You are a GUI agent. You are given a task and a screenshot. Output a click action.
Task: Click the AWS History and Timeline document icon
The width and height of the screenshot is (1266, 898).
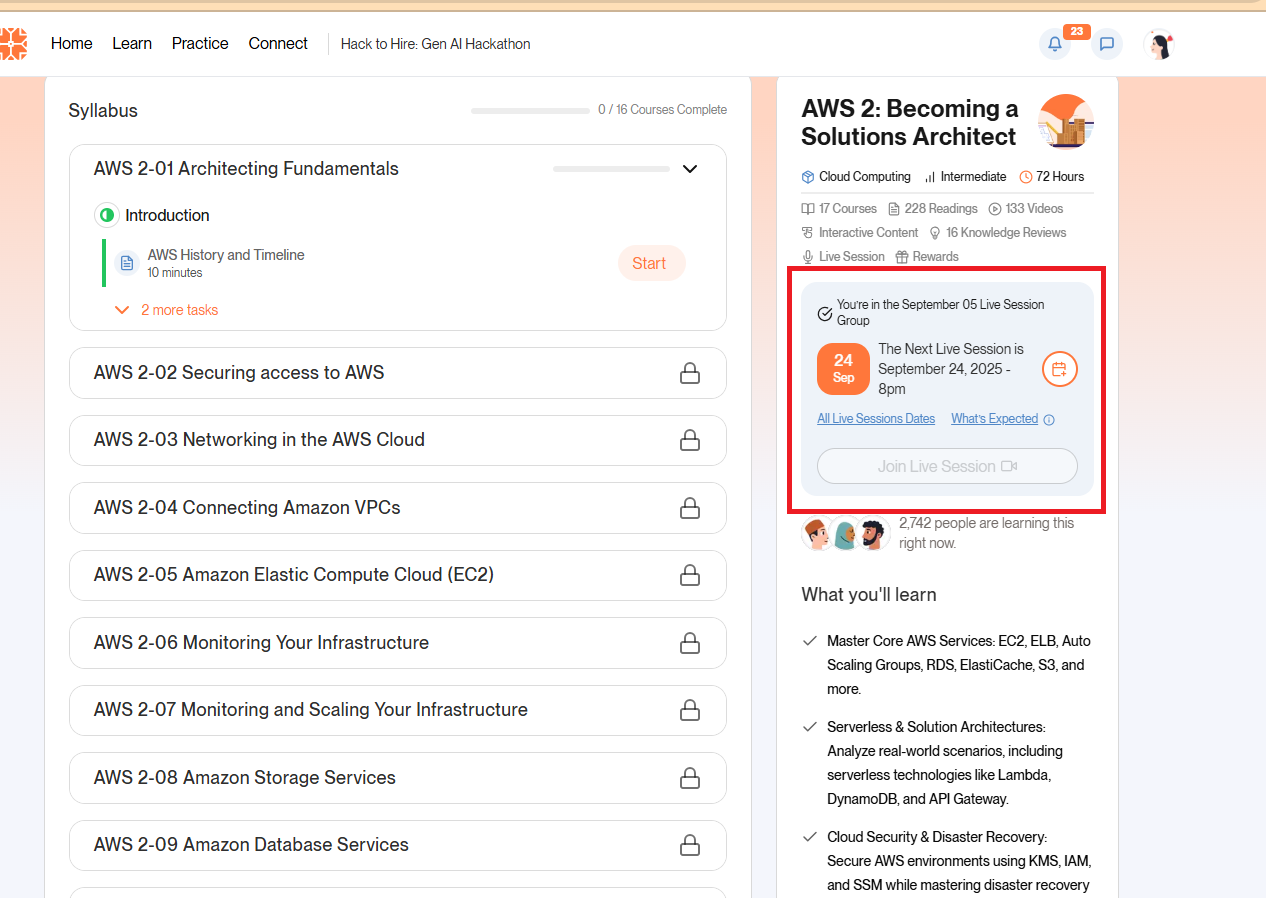[127, 263]
